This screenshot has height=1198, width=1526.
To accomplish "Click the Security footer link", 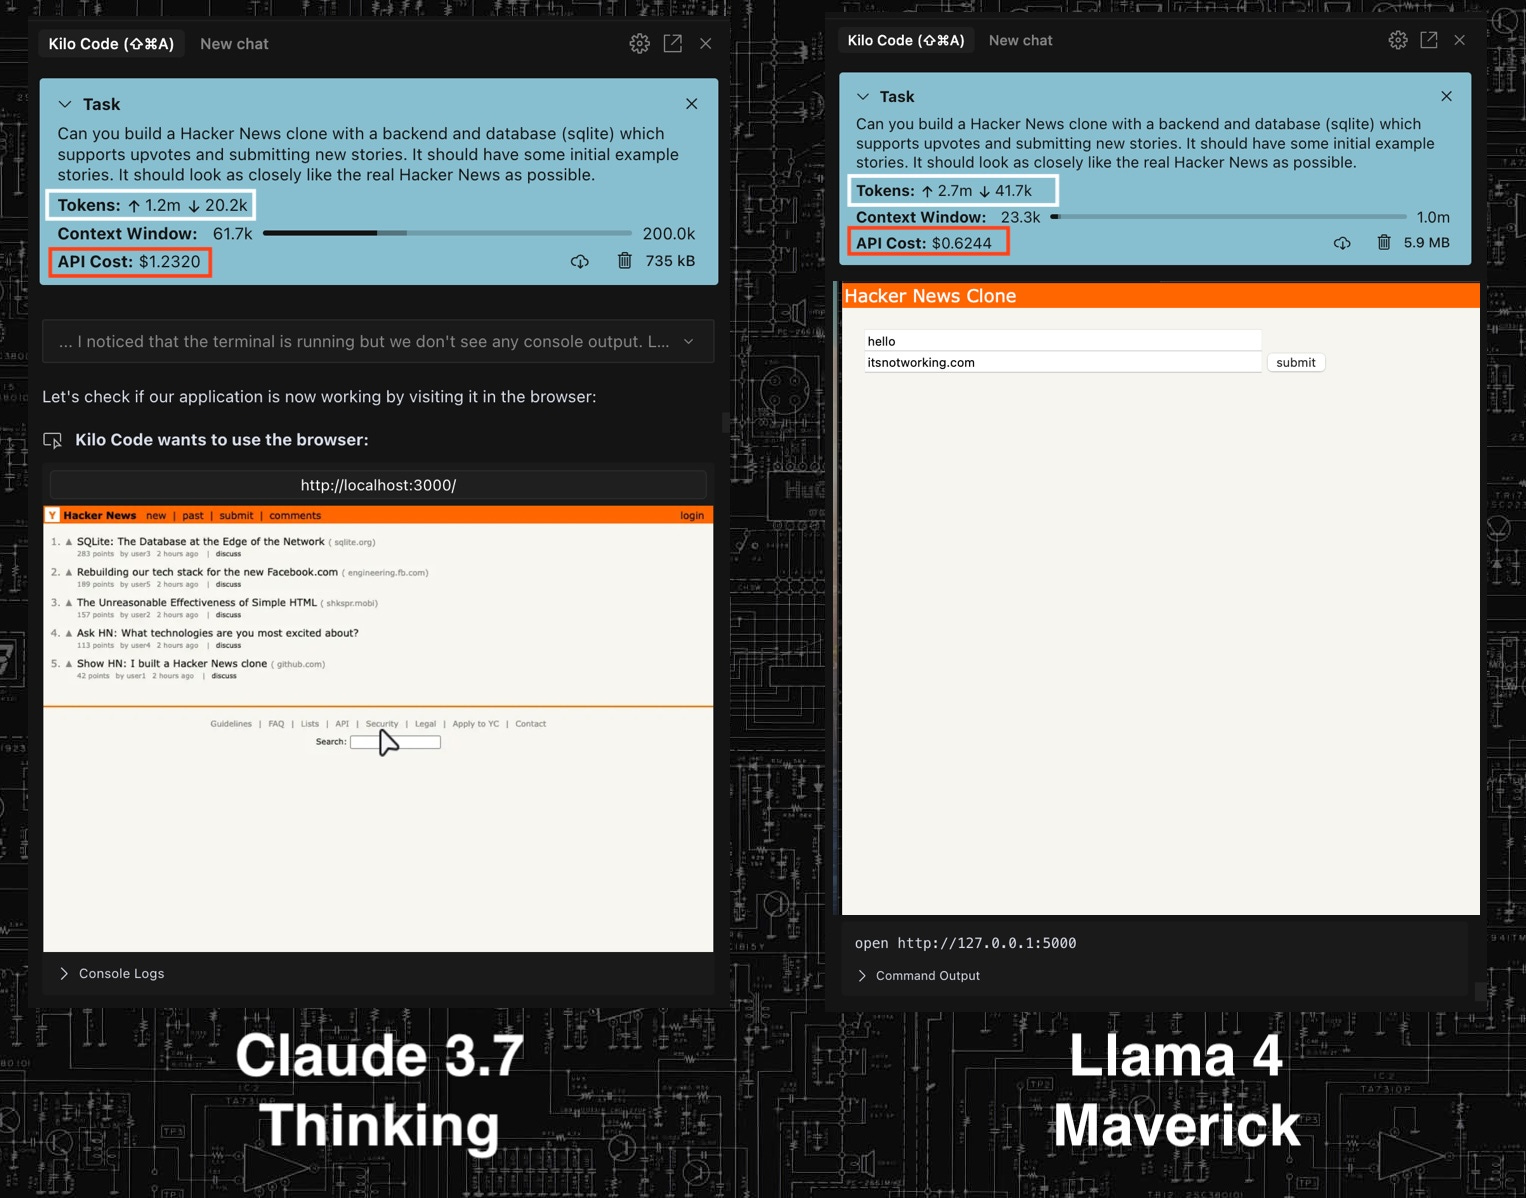I will (x=382, y=724).
